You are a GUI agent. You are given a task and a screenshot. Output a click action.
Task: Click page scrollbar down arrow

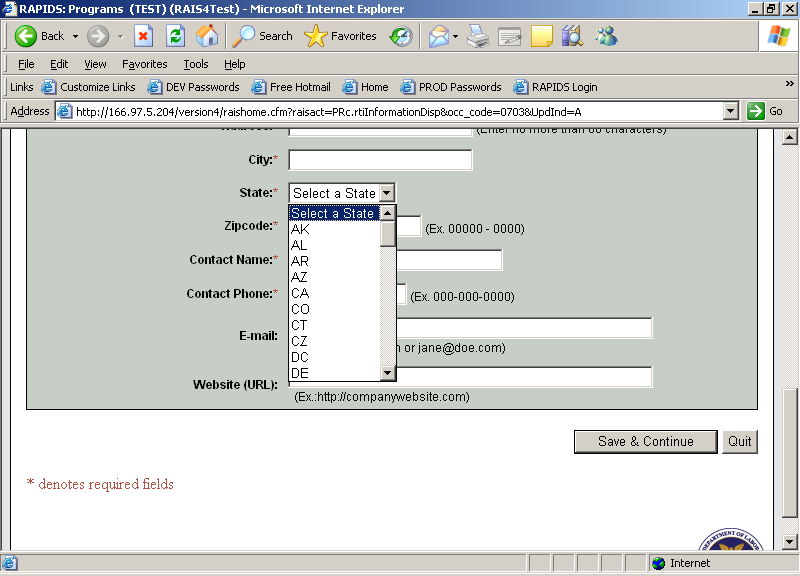tap(789, 541)
